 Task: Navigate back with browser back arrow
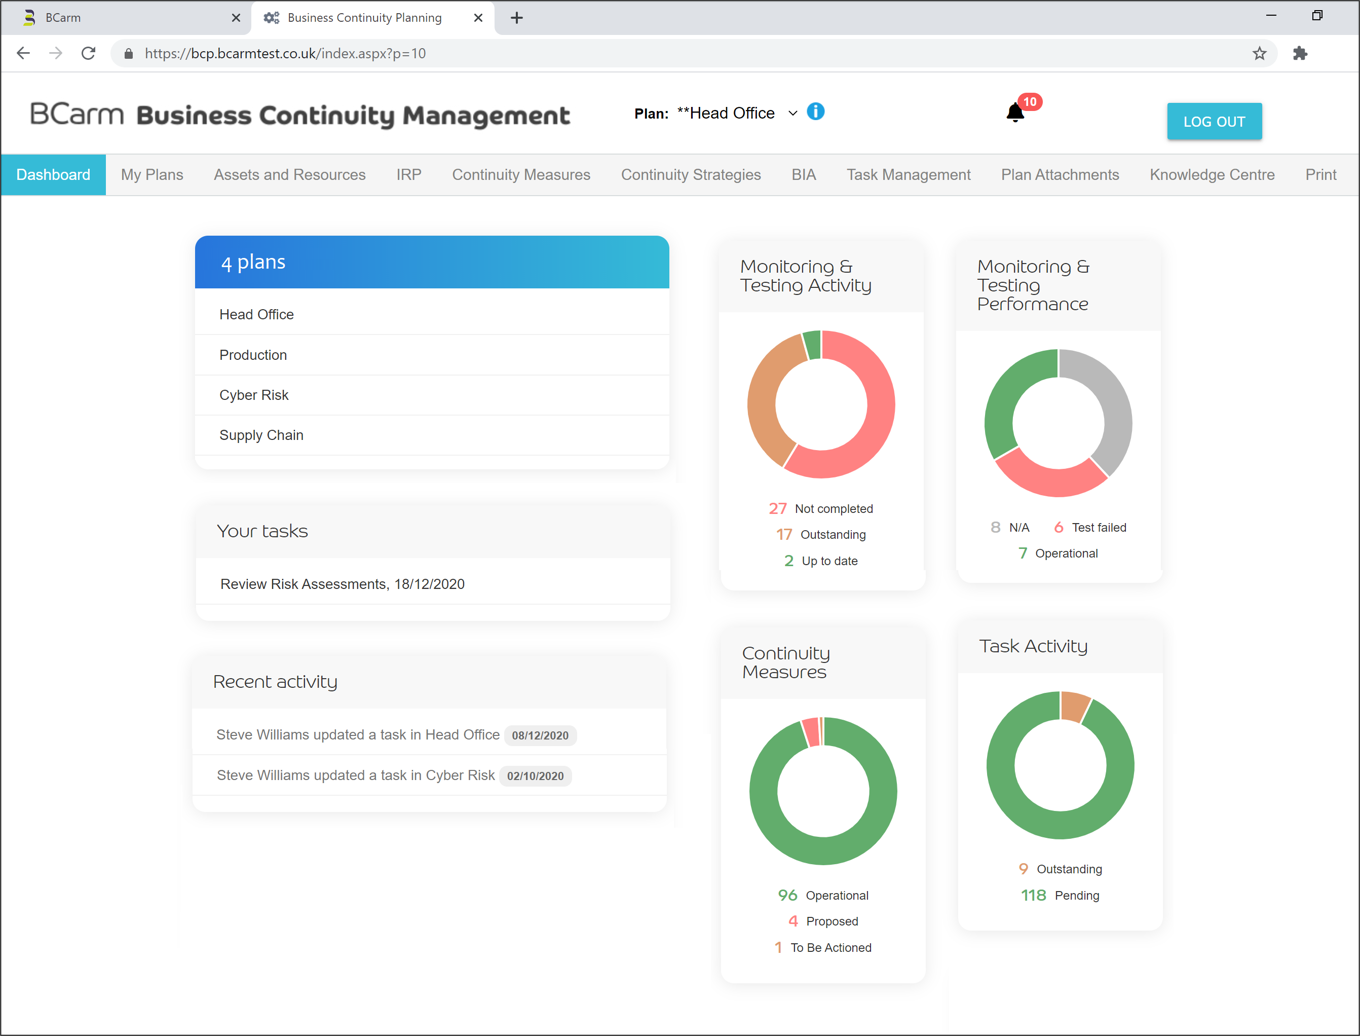point(23,53)
